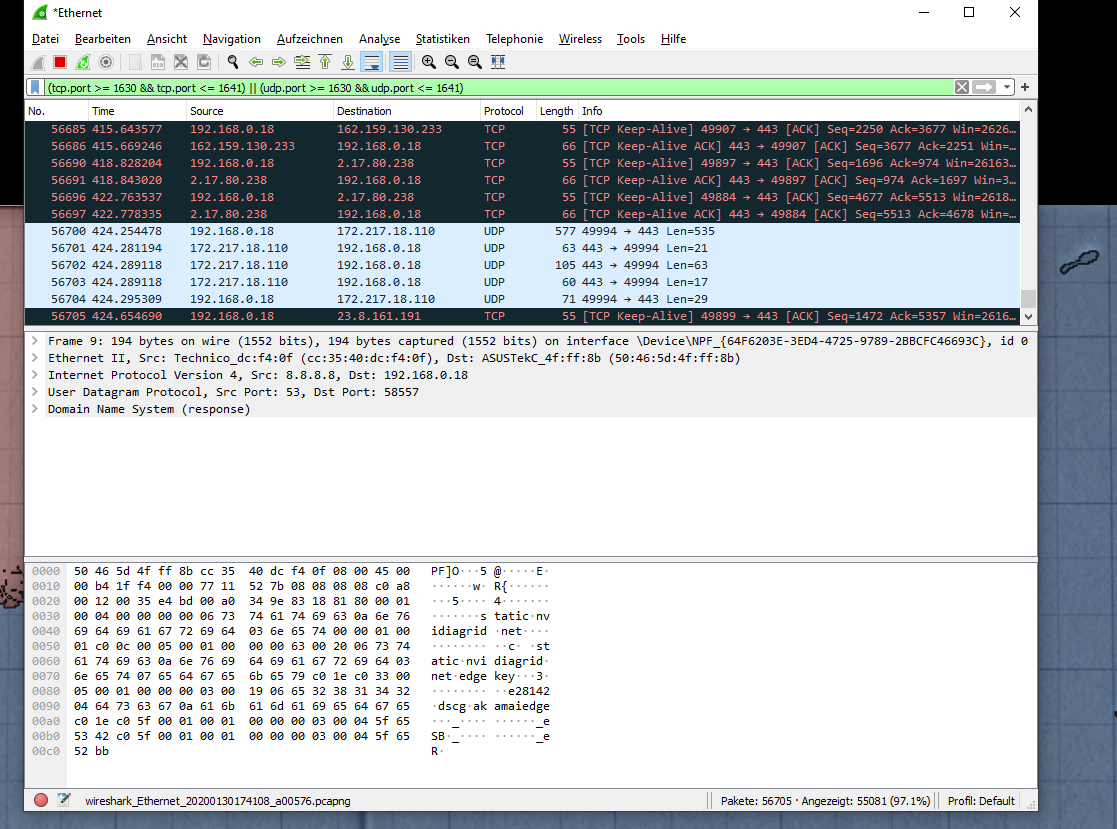Image resolution: width=1117 pixels, height=829 pixels.
Task: Go back to previous packet arrow
Action: pos(256,63)
